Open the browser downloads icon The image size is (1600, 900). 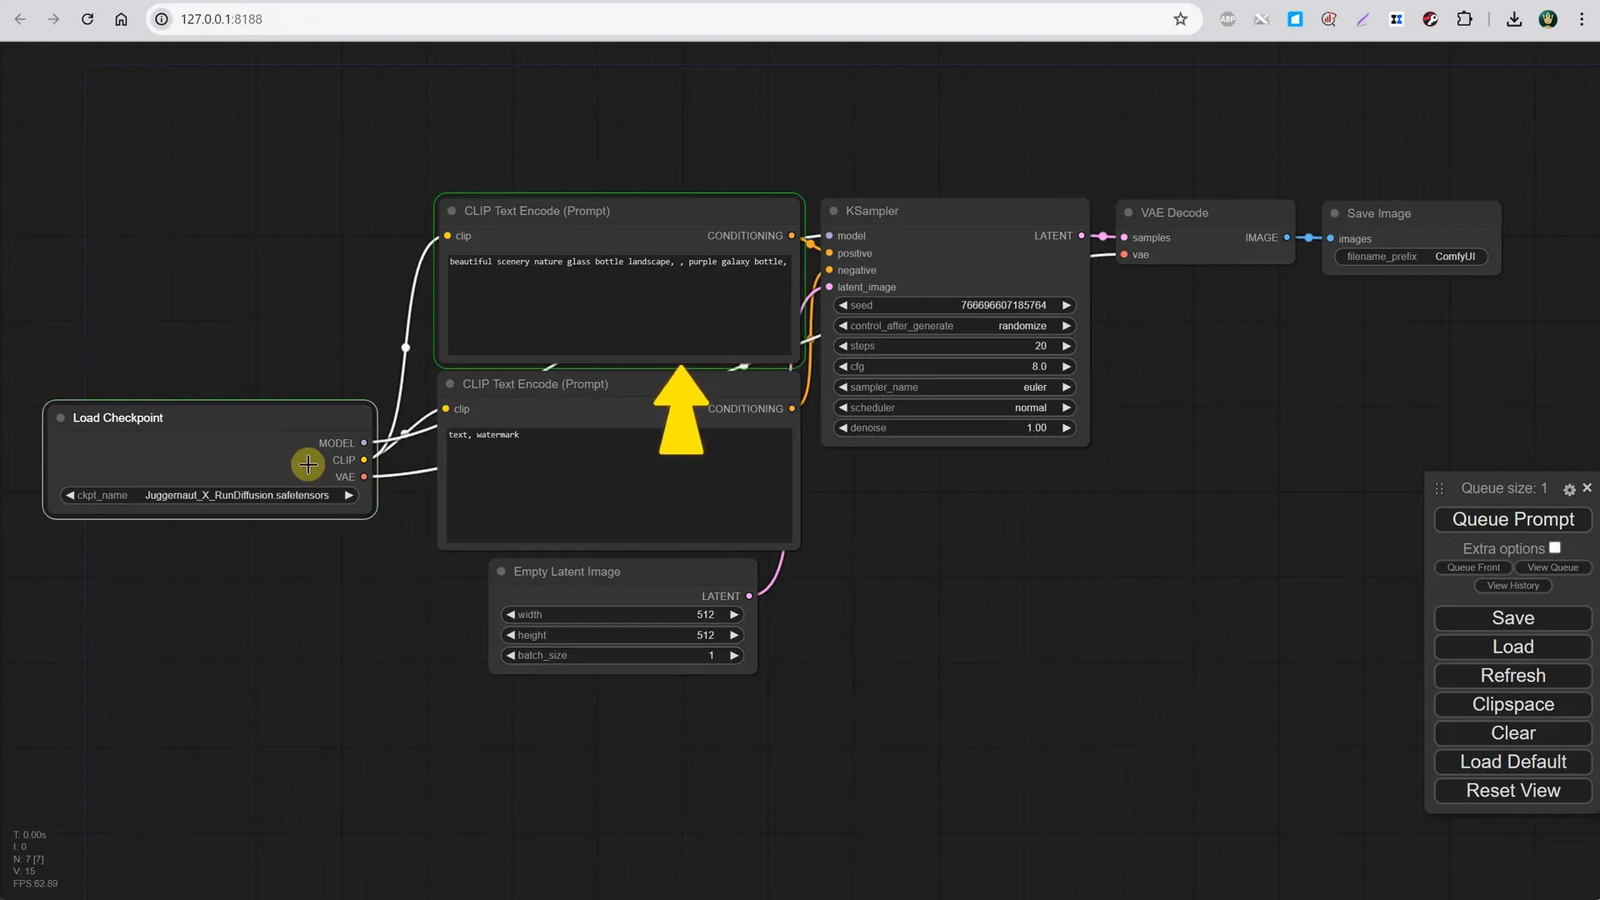pyautogui.click(x=1514, y=19)
